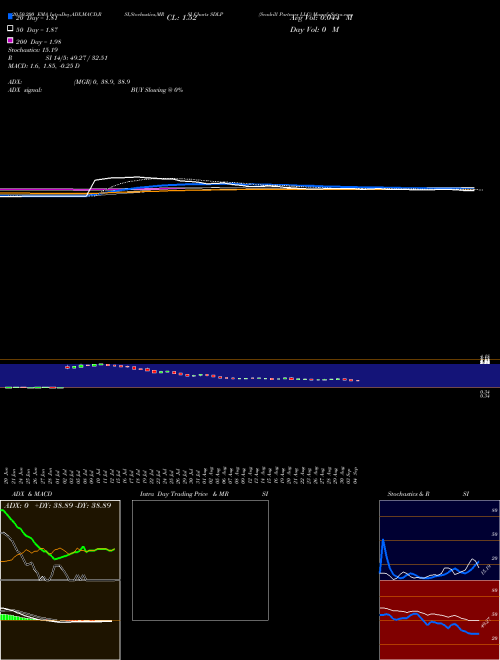The image size is (500, 660).
Task: Click the 'BUY Slowing @ 0%' signal text
Action: pyautogui.click(x=157, y=90)
